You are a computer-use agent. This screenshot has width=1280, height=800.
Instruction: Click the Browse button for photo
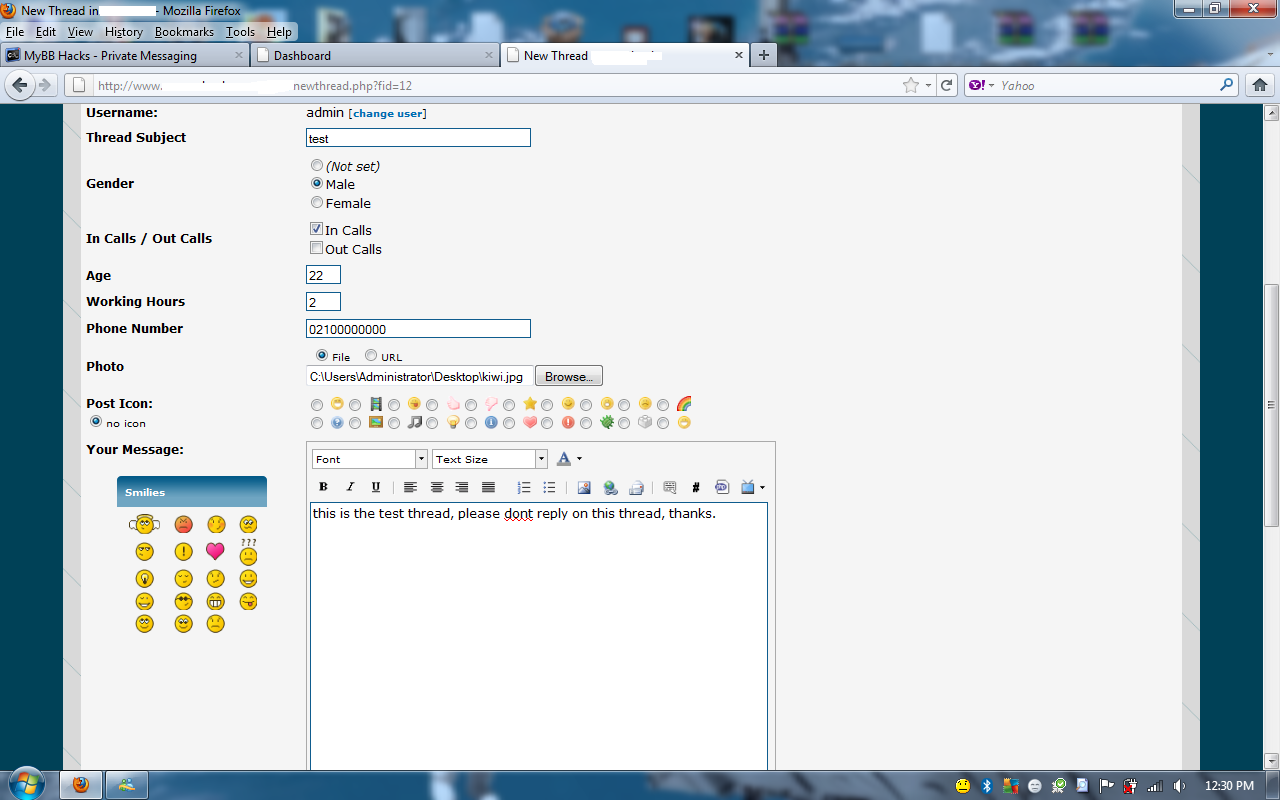pyautogui.click(x=569, y=377)
